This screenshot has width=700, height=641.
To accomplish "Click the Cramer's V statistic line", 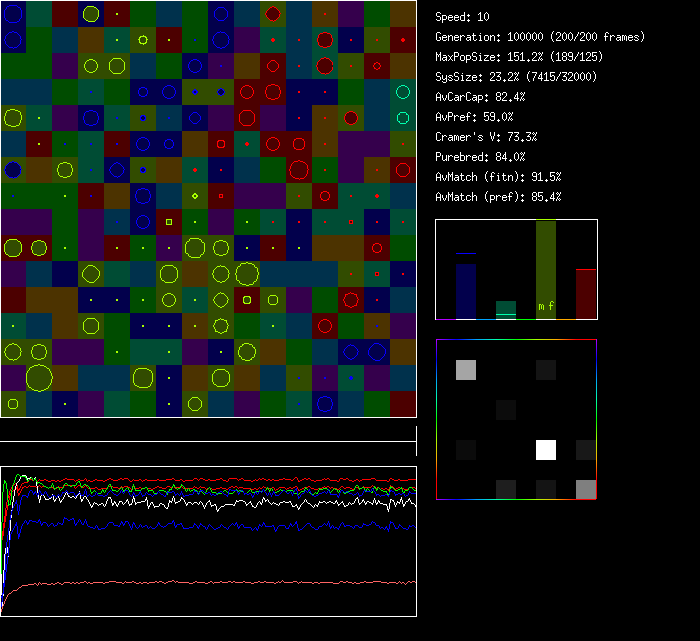I will 486,137.
